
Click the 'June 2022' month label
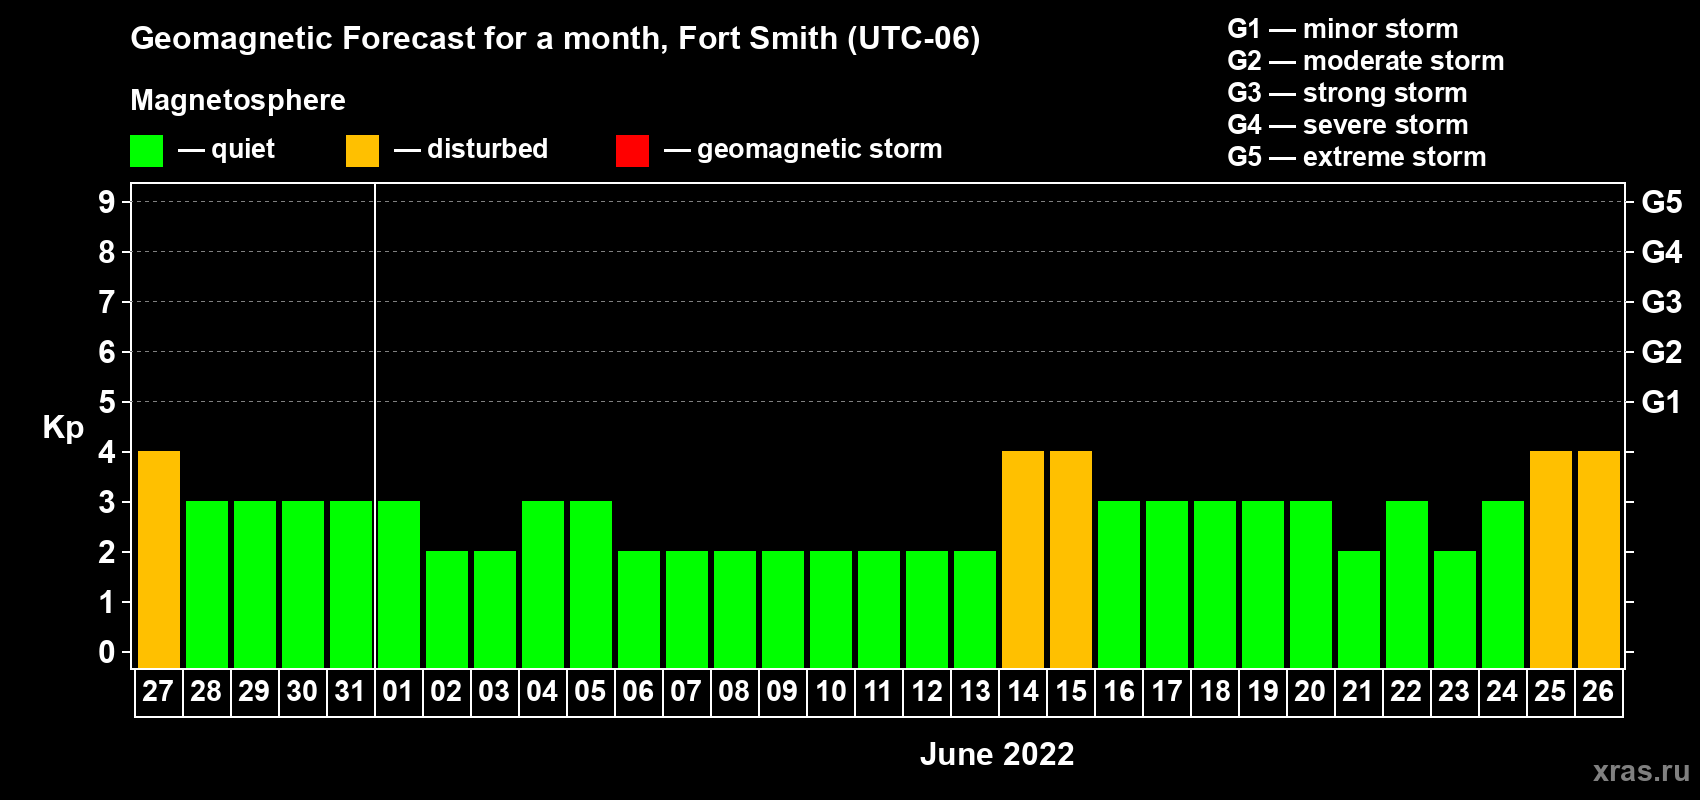coord(997,754)
